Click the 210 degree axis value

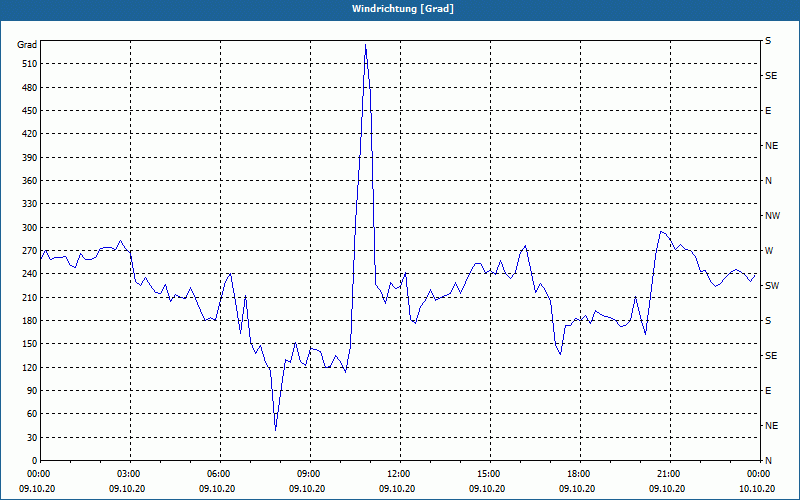(x=30, y=297)
